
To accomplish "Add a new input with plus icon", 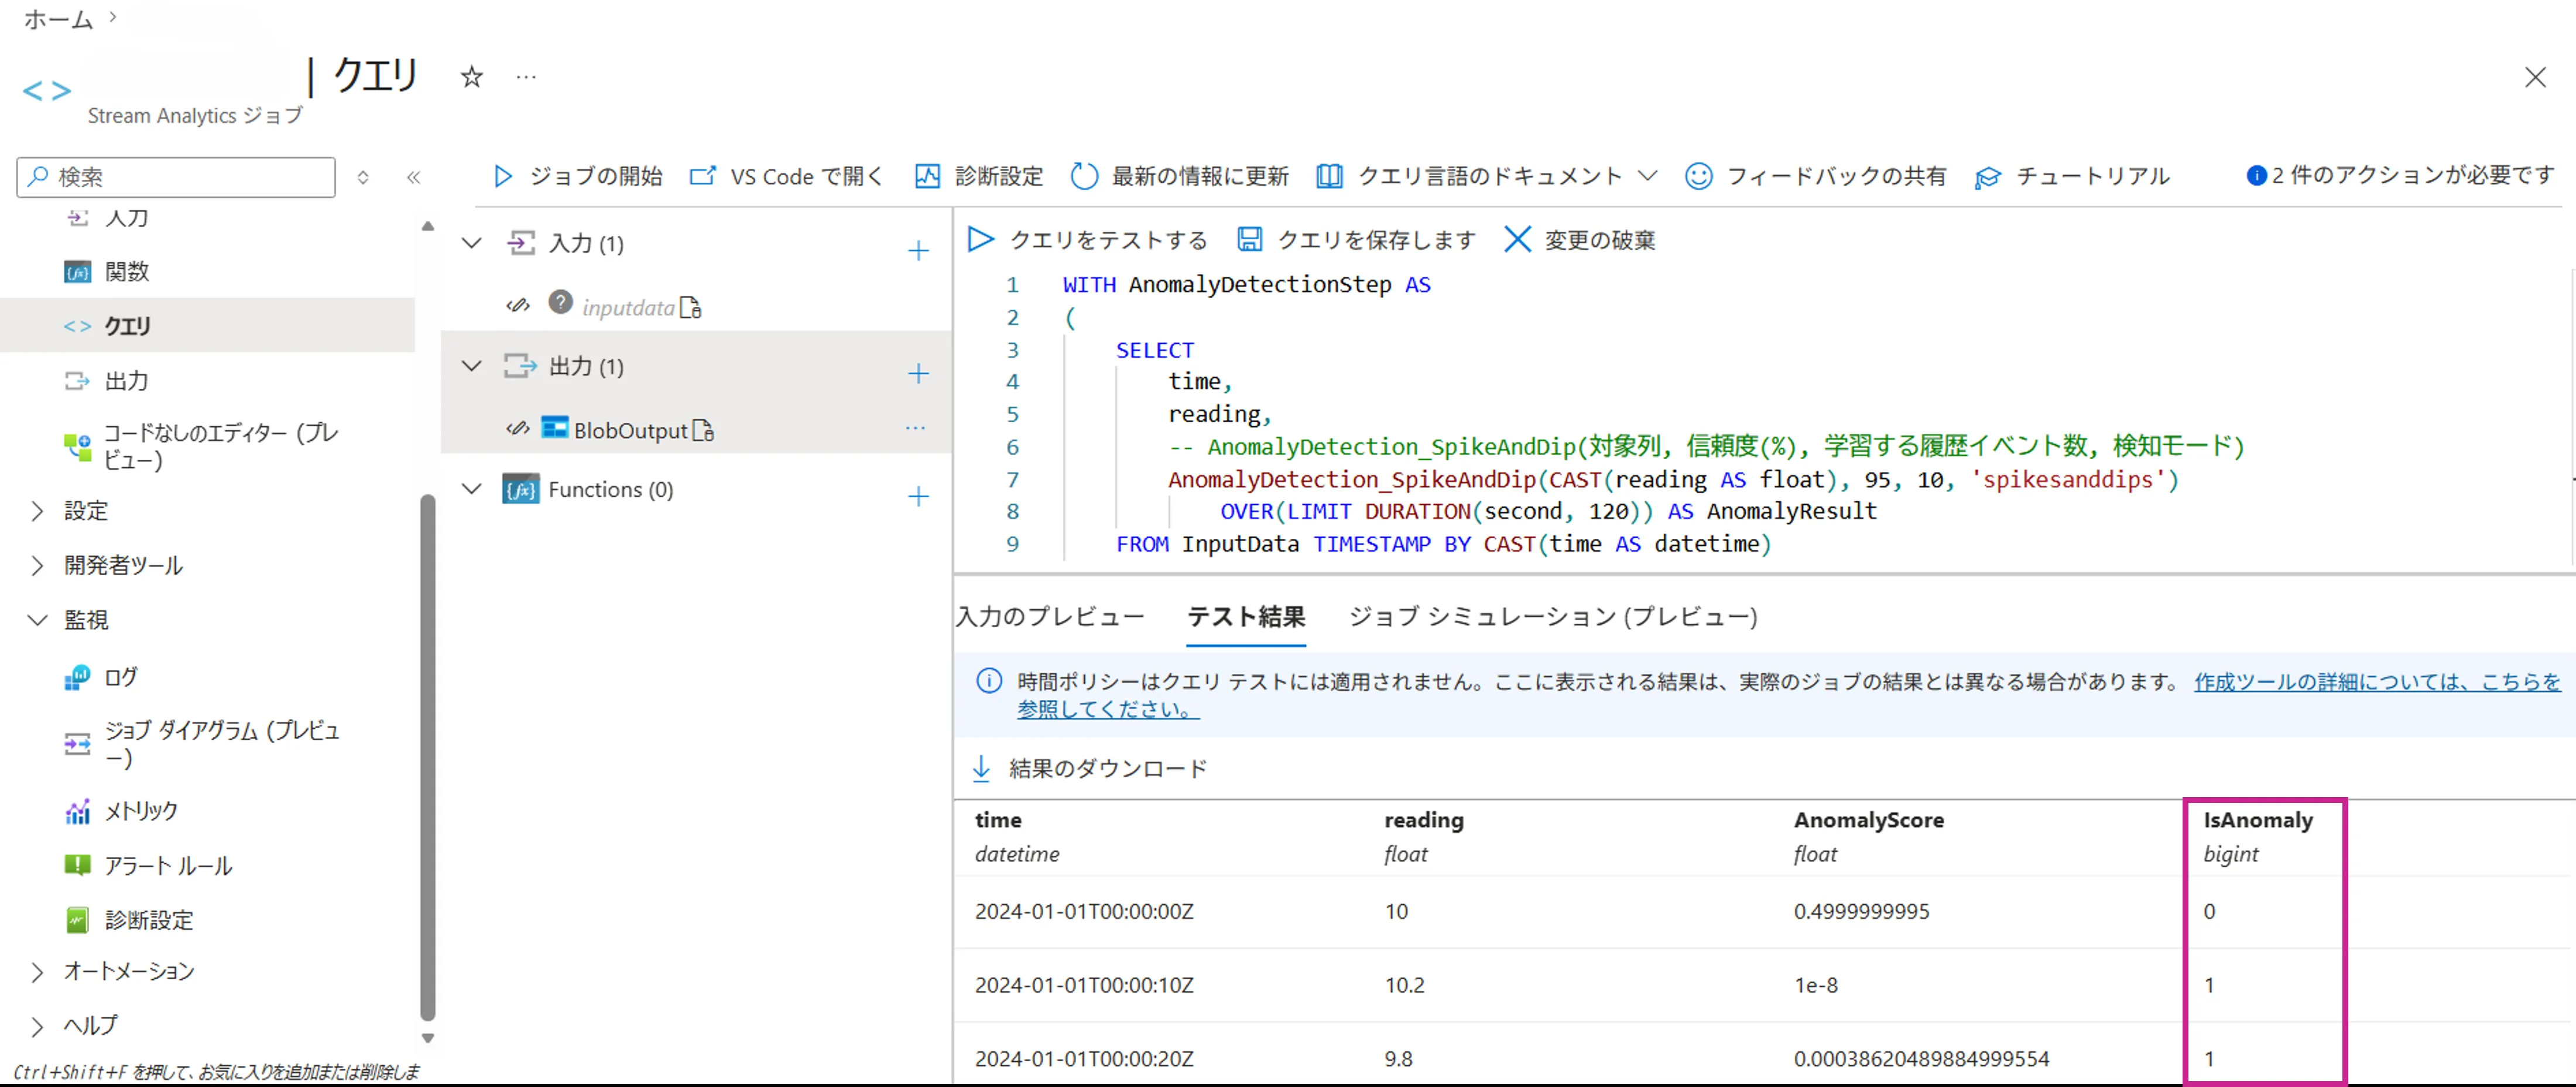I will pyautogui.click(x=918, y=250).
